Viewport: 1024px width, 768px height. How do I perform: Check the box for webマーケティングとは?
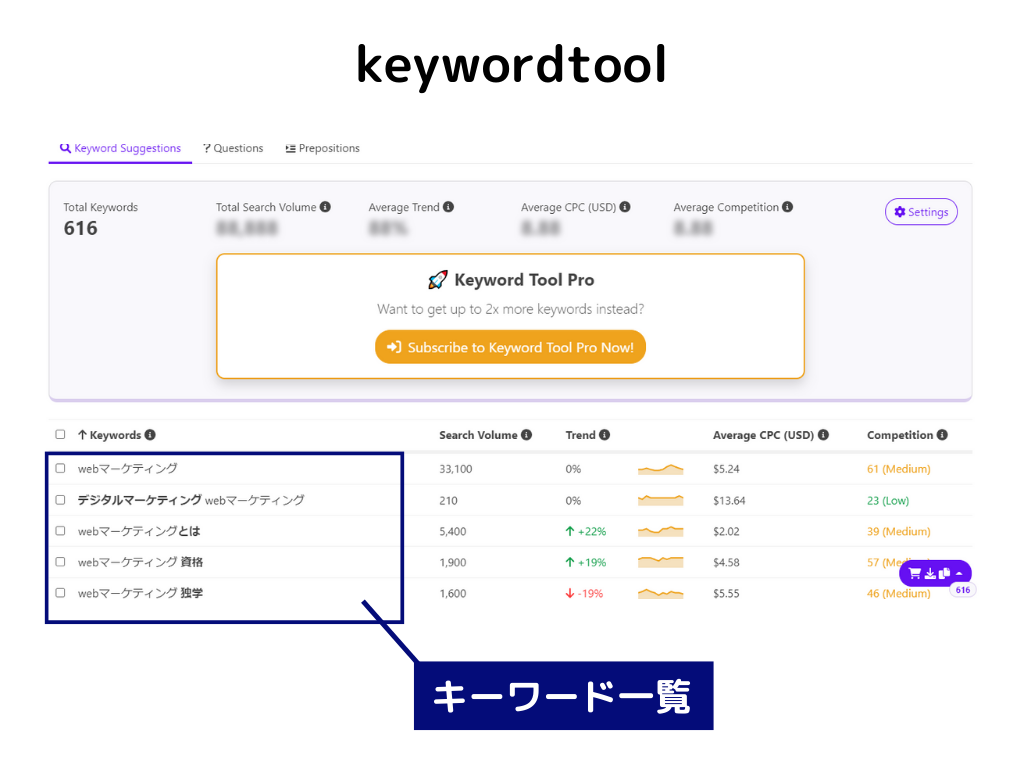60,531
